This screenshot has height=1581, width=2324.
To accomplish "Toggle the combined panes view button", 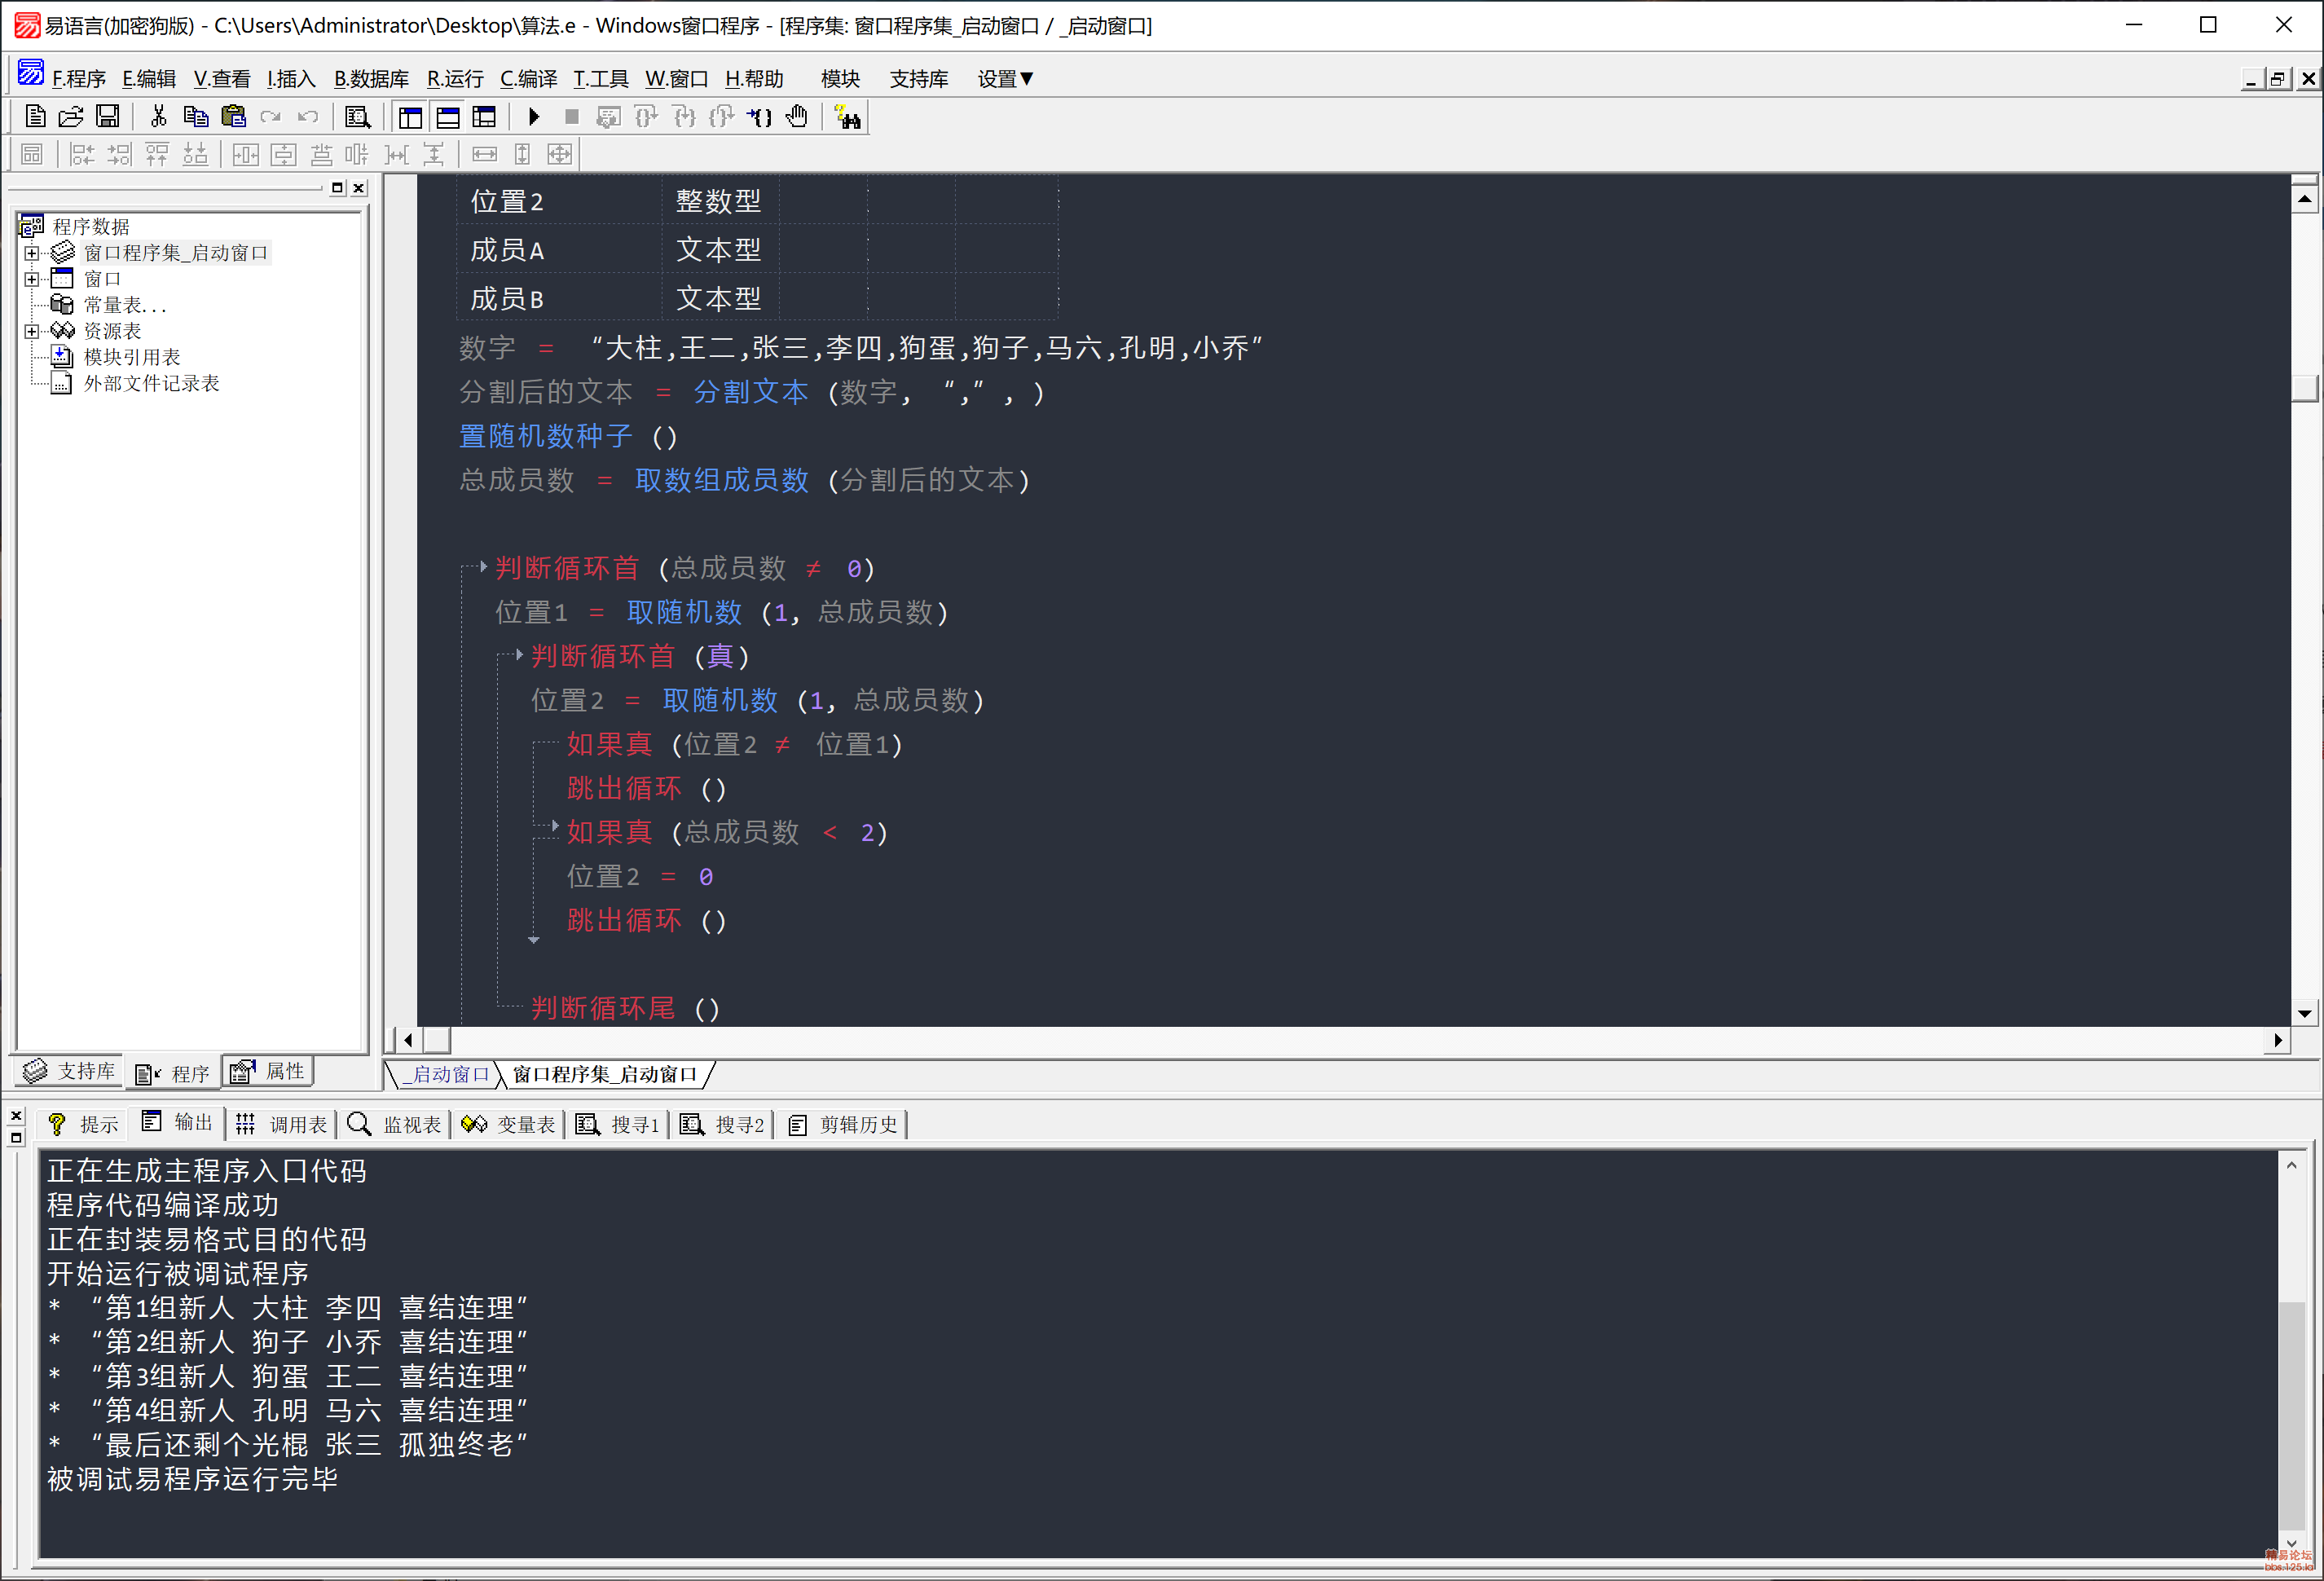I will coord(485,117).
